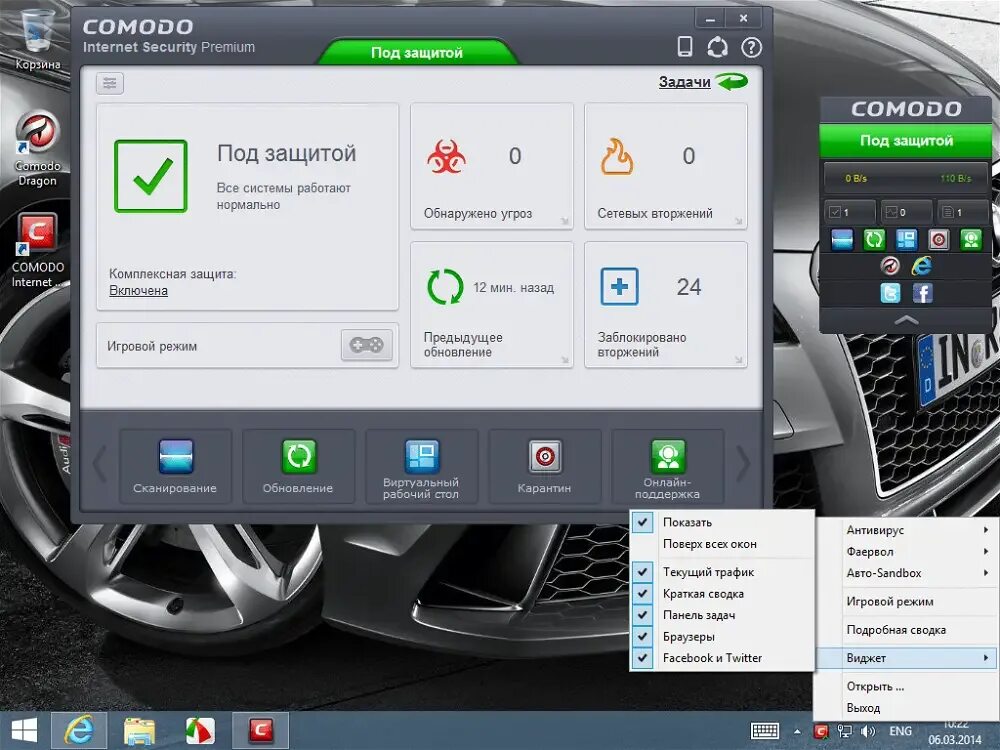Open Онлайн-поддержка

click(x=667, y=466)
